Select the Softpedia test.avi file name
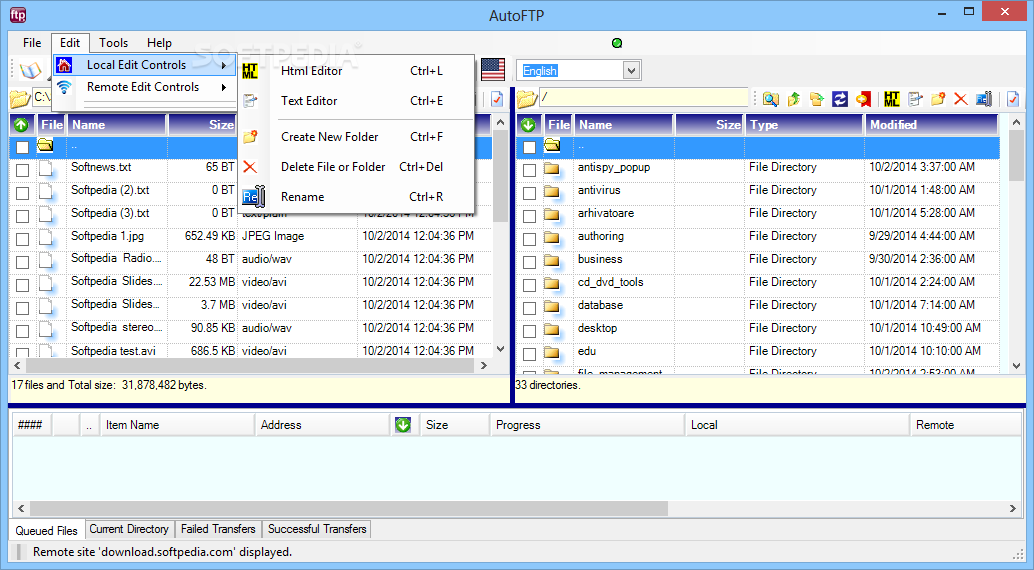The image size is (1034, 570). pos(113,351)
